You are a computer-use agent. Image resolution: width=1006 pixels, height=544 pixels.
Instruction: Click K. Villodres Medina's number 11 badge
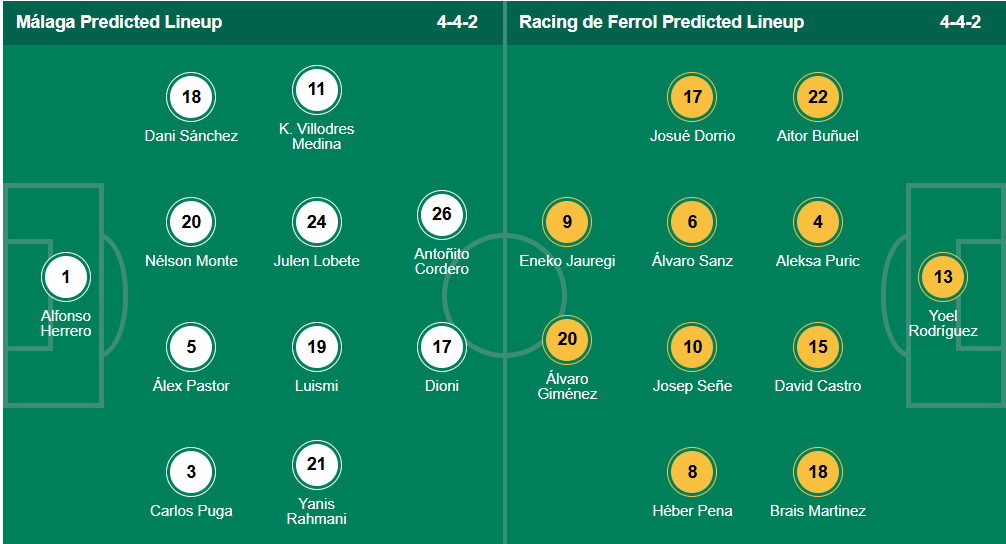click(x=316, y=89)
